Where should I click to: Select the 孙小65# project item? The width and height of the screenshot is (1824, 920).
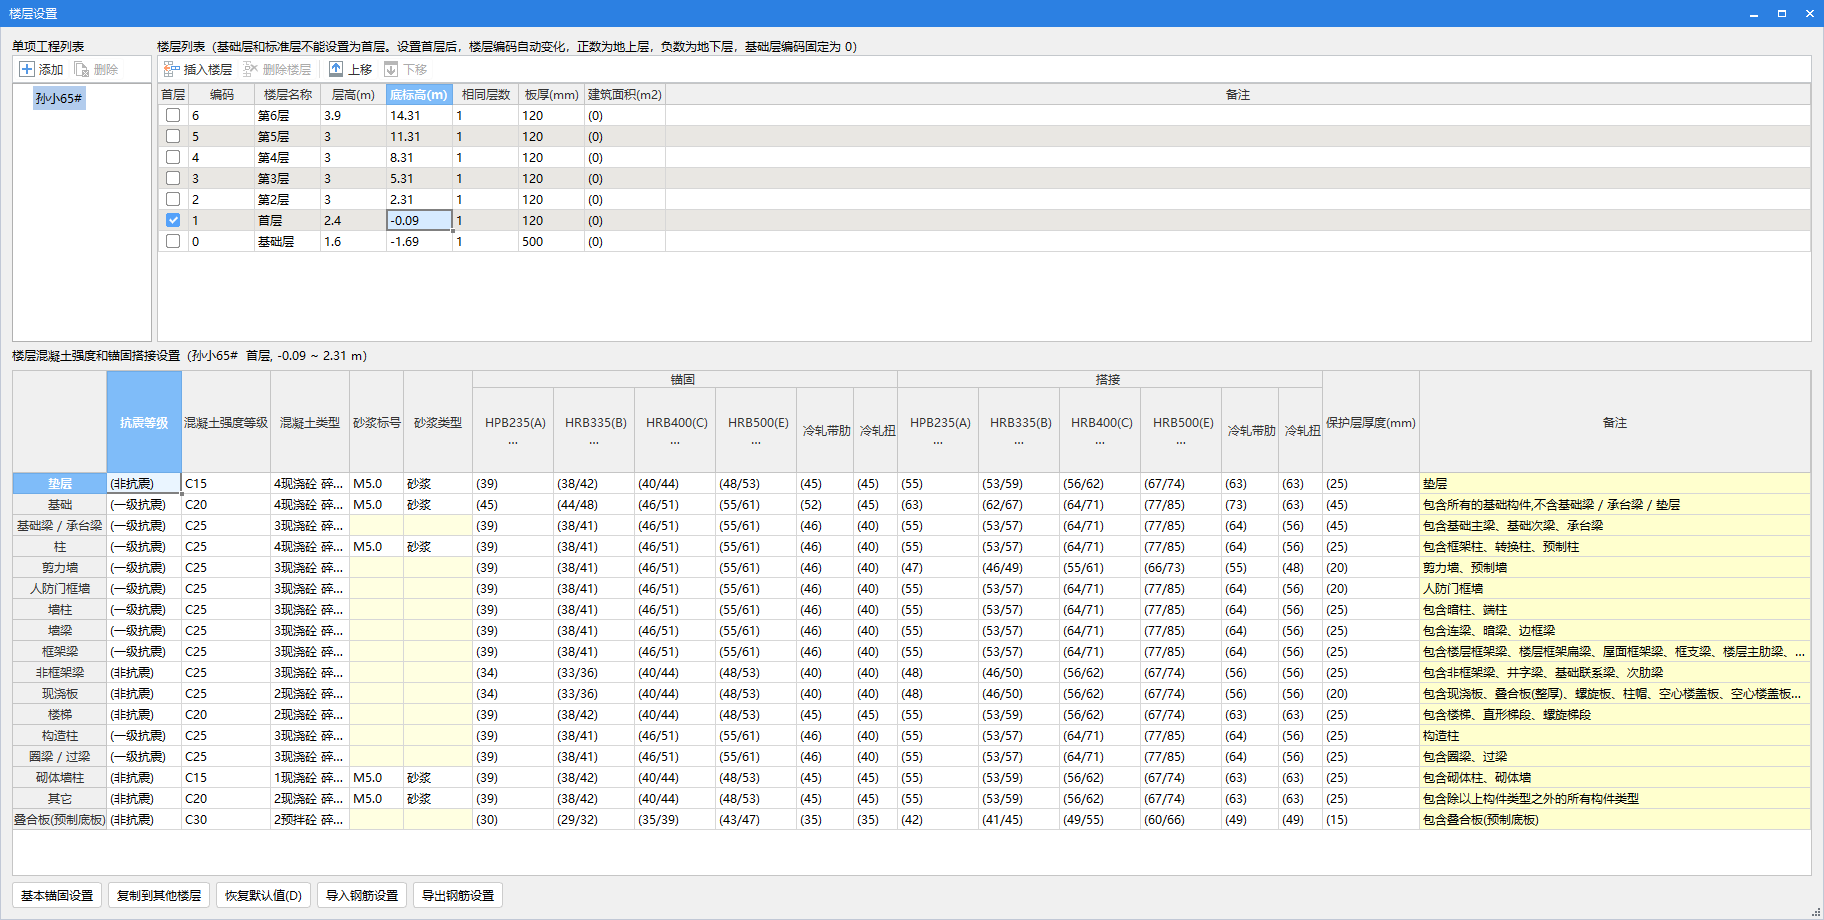[x=59, y=98]
